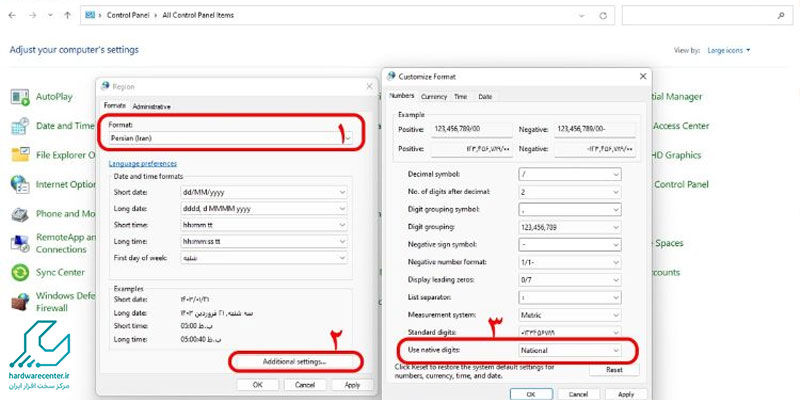Click the All Control Panel Items breadcrumb

(198, 15)
